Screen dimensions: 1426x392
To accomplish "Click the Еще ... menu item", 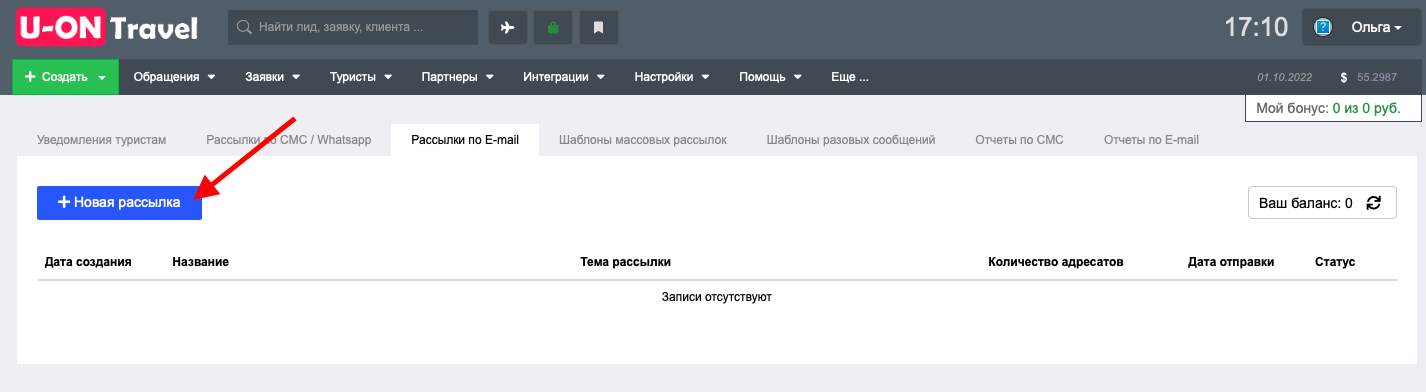I will (x=850, y=77).
